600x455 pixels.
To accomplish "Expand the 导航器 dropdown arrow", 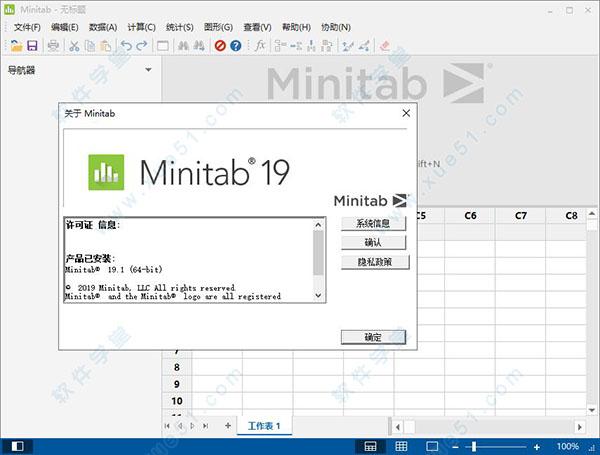I will tap(148, 70).
